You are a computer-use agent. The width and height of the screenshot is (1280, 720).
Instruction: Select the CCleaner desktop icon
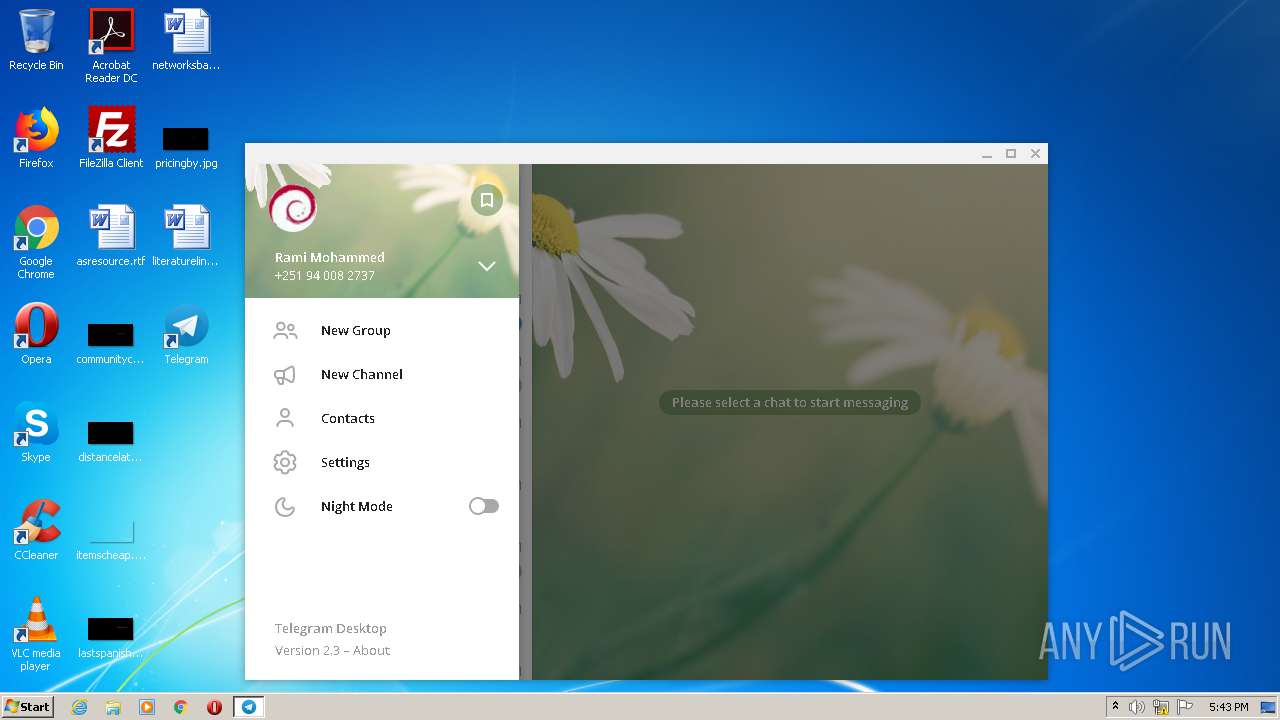tap(36, 530)
